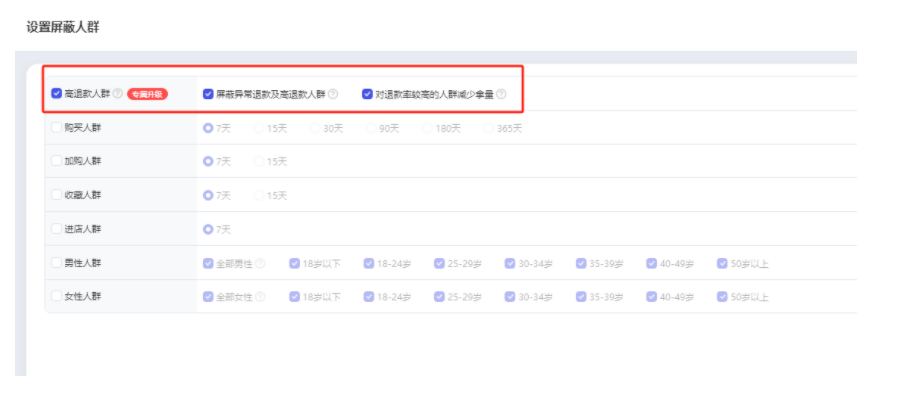Viewport: 909px width, 393px height.
Task: Toggle 18岁以下 in the 男性人群 row
Action: pos(294,263)
